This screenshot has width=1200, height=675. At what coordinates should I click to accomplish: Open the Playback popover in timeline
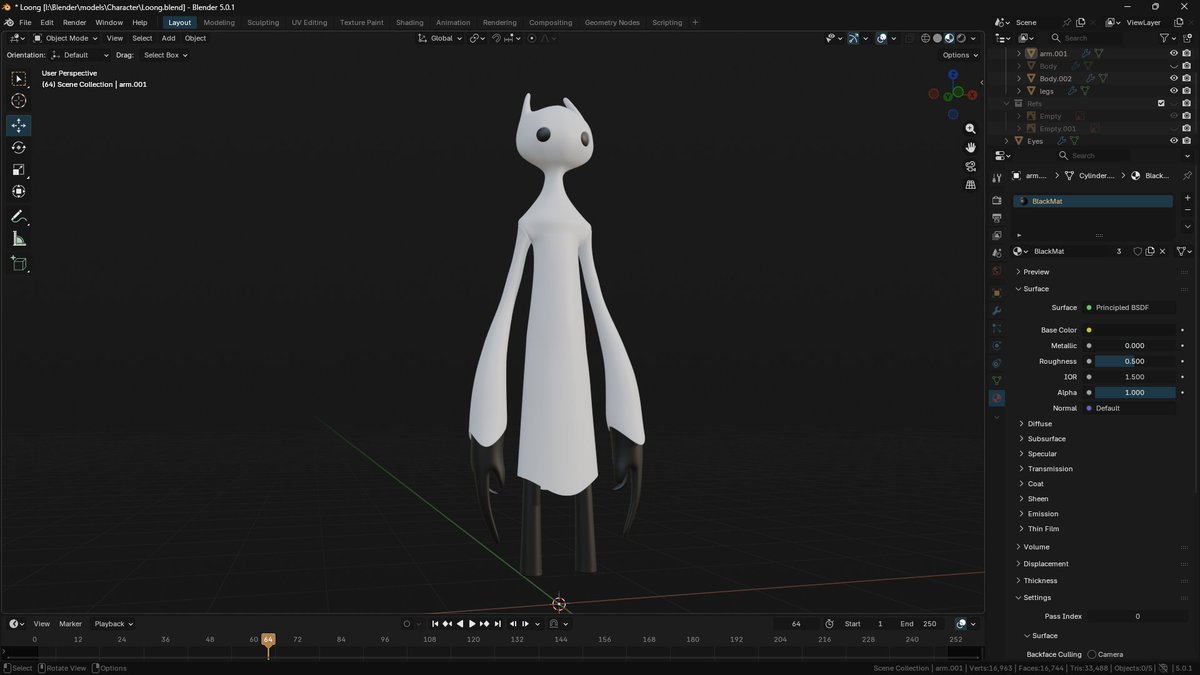113,624
